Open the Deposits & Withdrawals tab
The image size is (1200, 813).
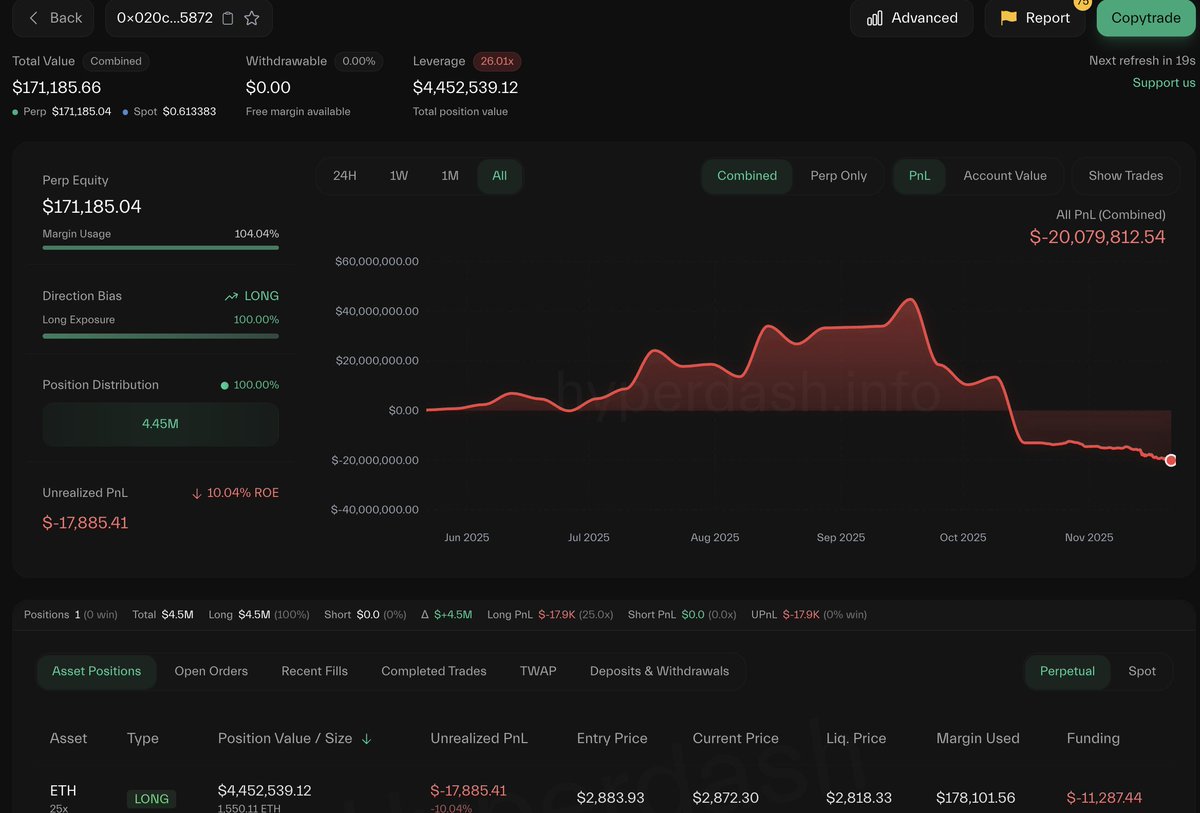[x=660, y=671]
